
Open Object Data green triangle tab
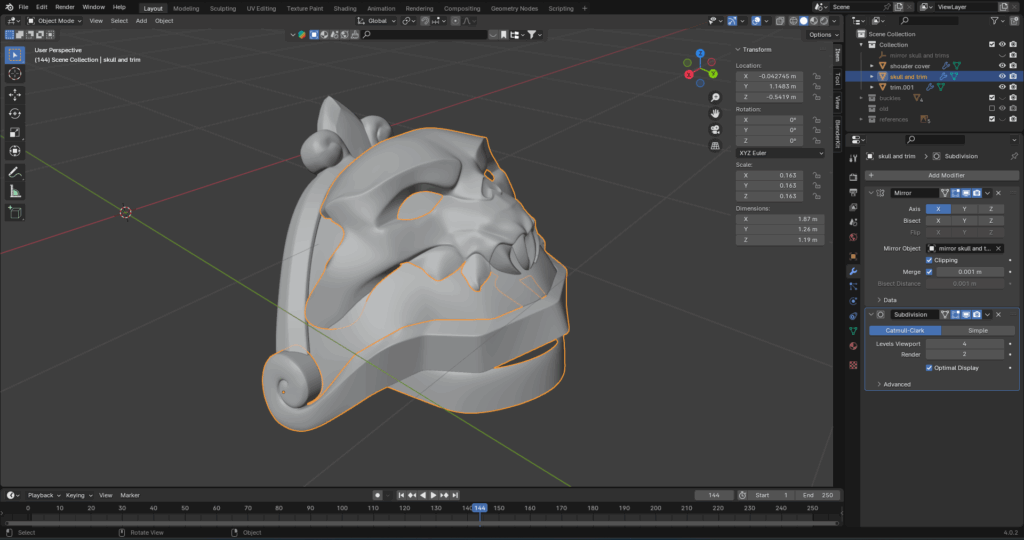[x=853, y=331]
